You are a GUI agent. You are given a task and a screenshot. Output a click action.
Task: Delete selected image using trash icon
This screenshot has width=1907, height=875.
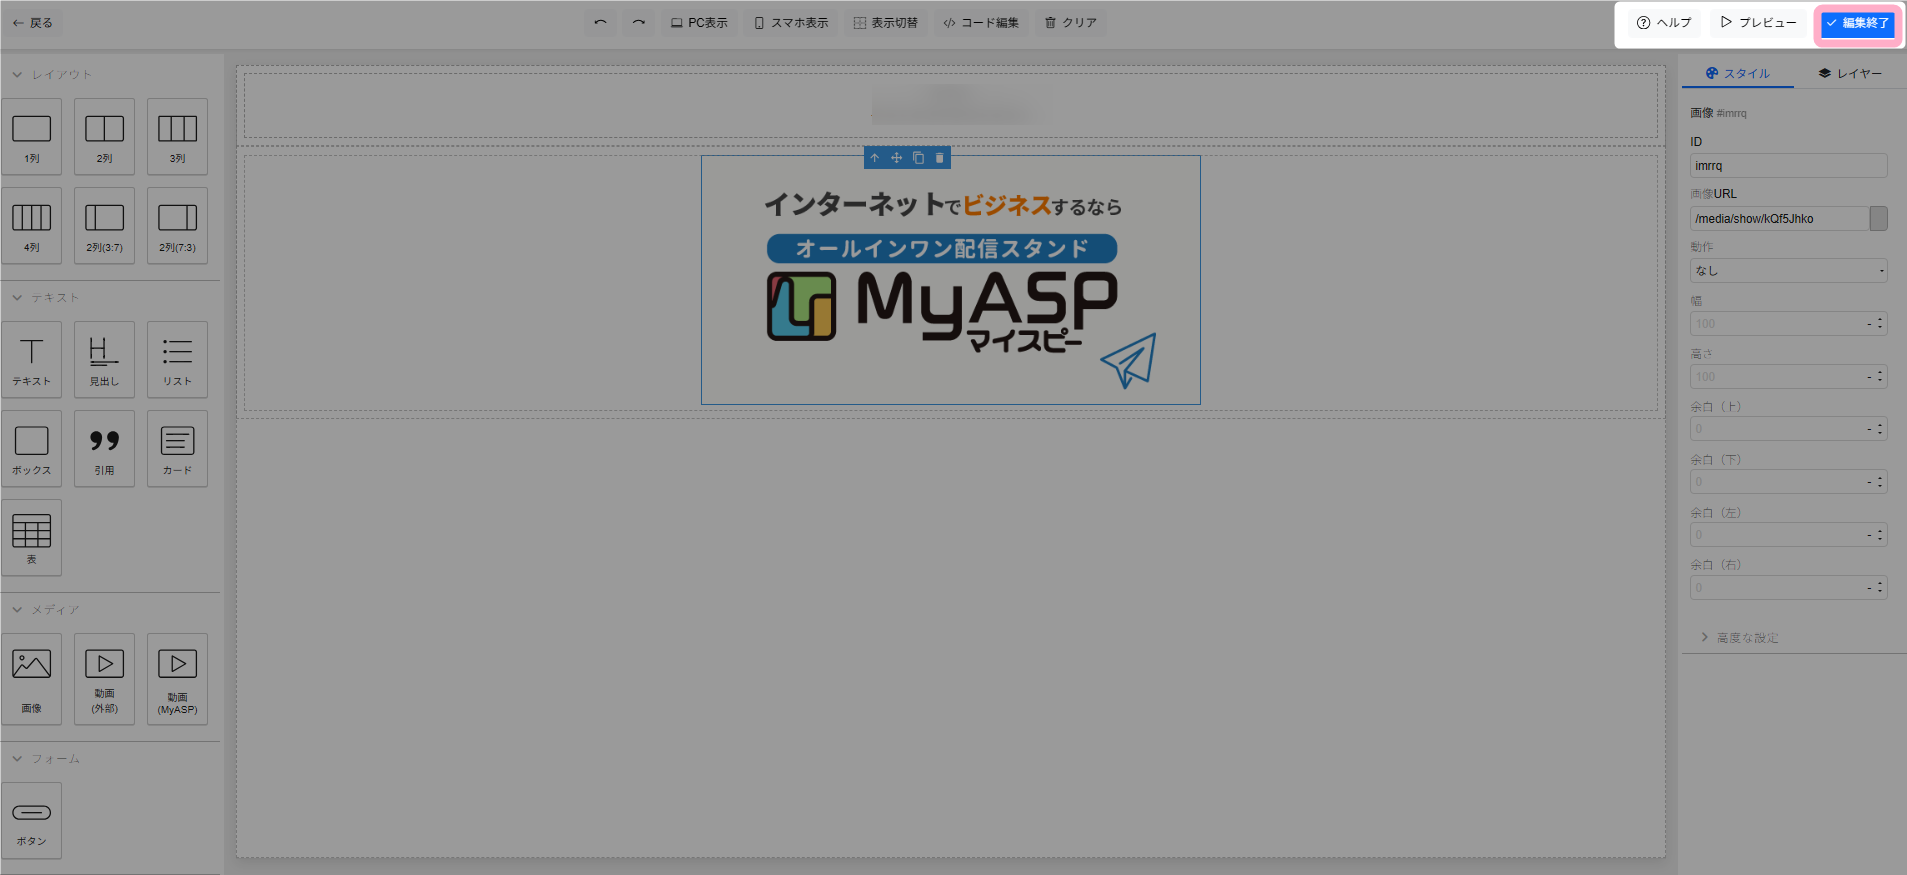(939, 158)
